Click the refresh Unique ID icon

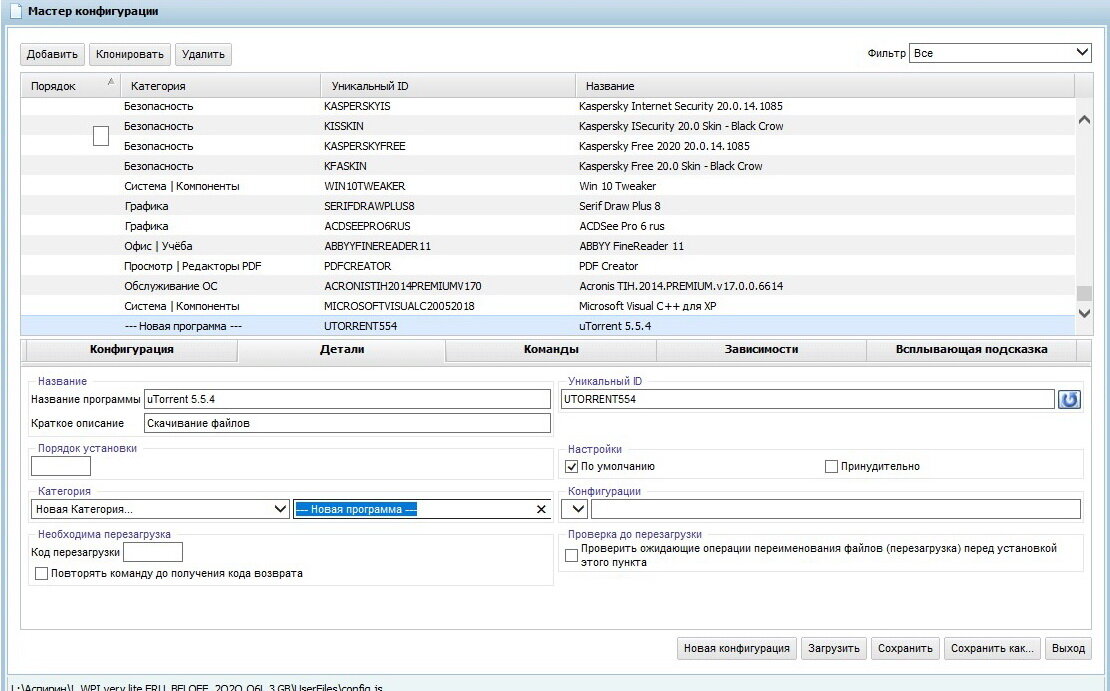pyautogui.click(x=1069, y=399)
